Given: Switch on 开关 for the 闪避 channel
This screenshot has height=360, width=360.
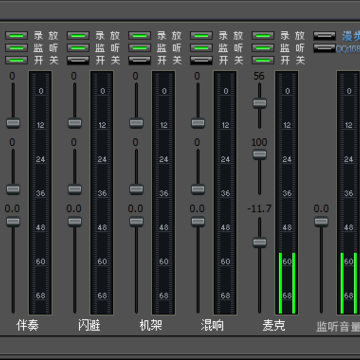Looking at the screenshot, I should click(78, 60).
